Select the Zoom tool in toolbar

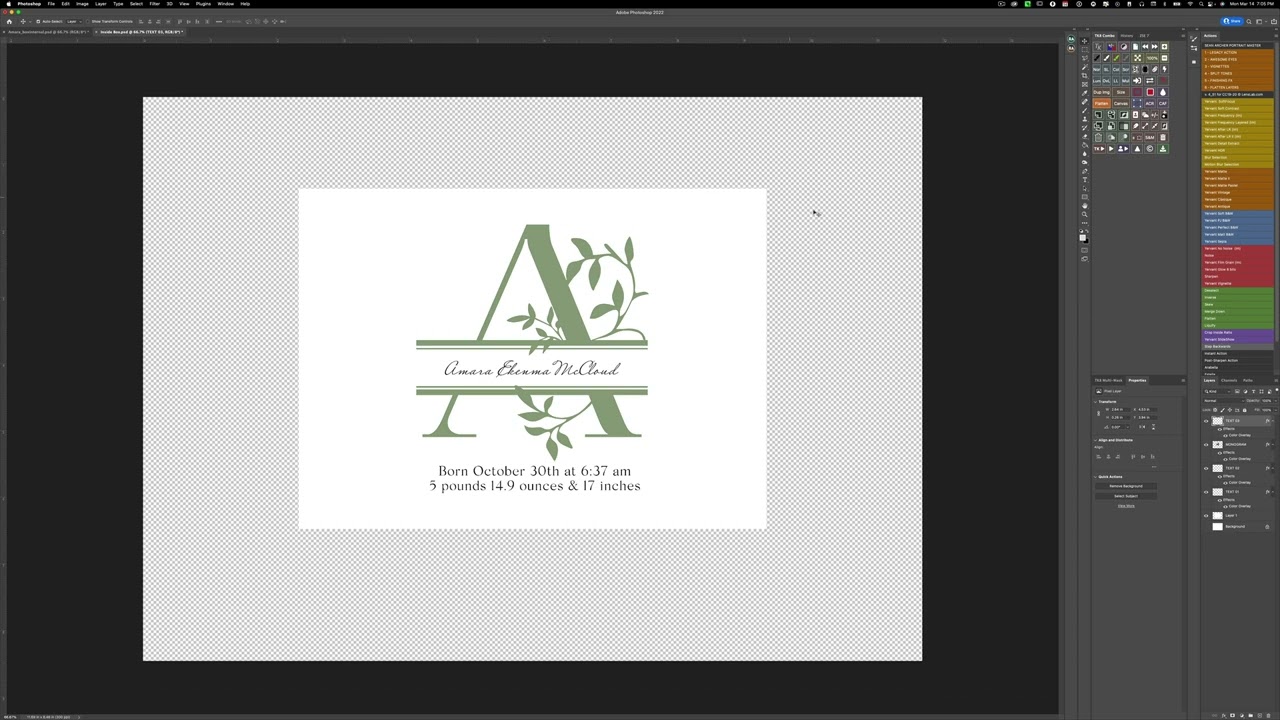(1084, 214)
